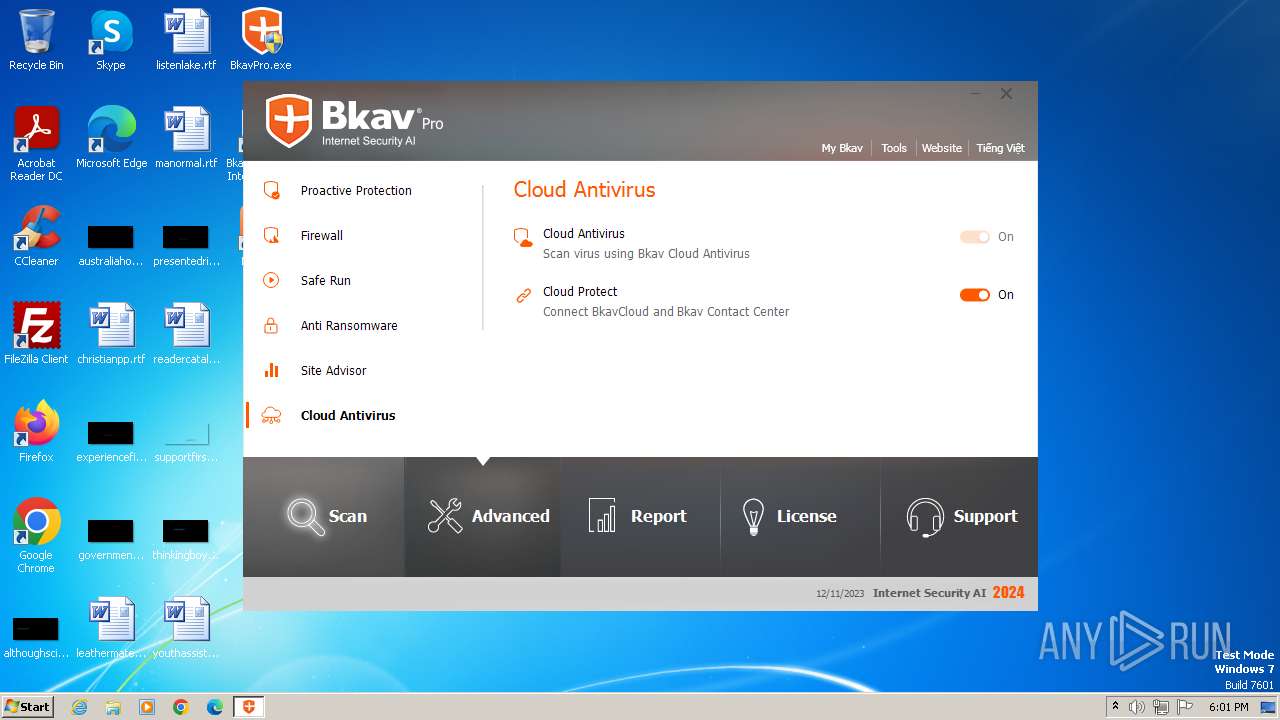Select the Microsoft Edge desktop shortcut
The width and height of the screenshot is (1280, 720).
pos(111,139)
